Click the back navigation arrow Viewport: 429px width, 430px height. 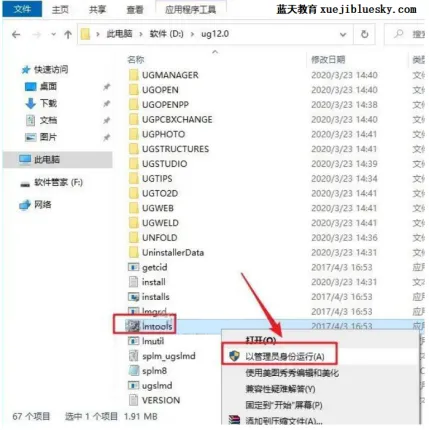16,34
